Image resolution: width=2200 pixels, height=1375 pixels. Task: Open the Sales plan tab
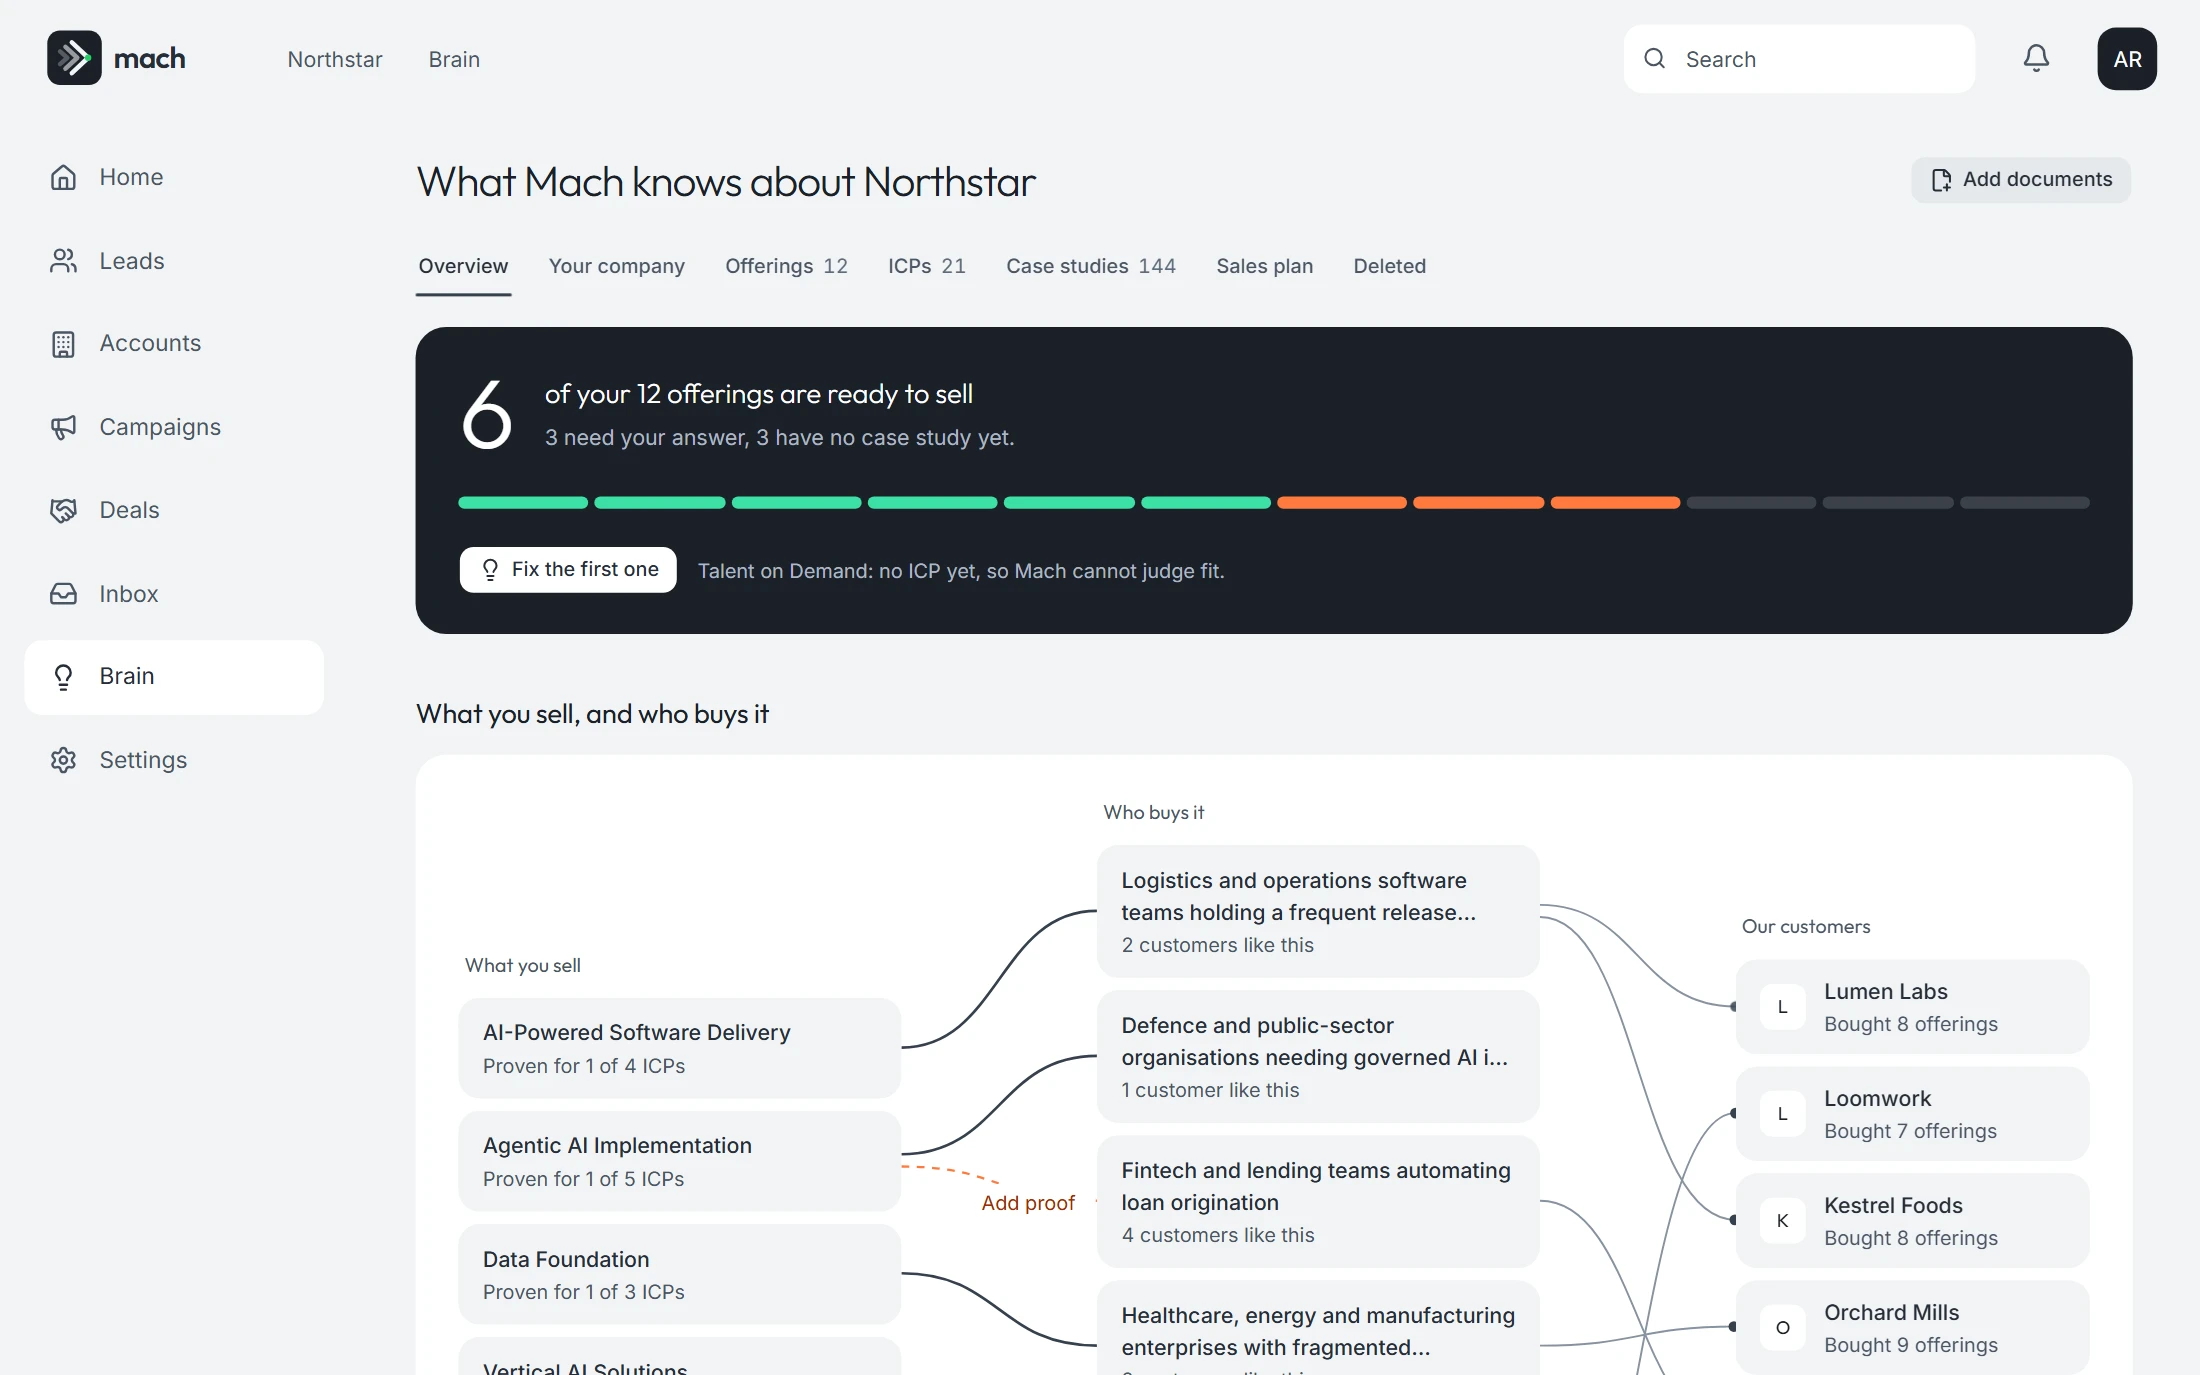1264,266
